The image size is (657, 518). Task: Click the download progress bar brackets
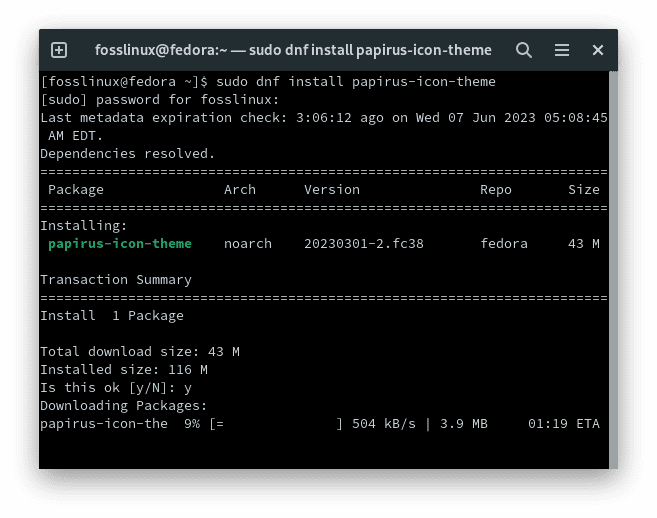[x=276, y=424]
